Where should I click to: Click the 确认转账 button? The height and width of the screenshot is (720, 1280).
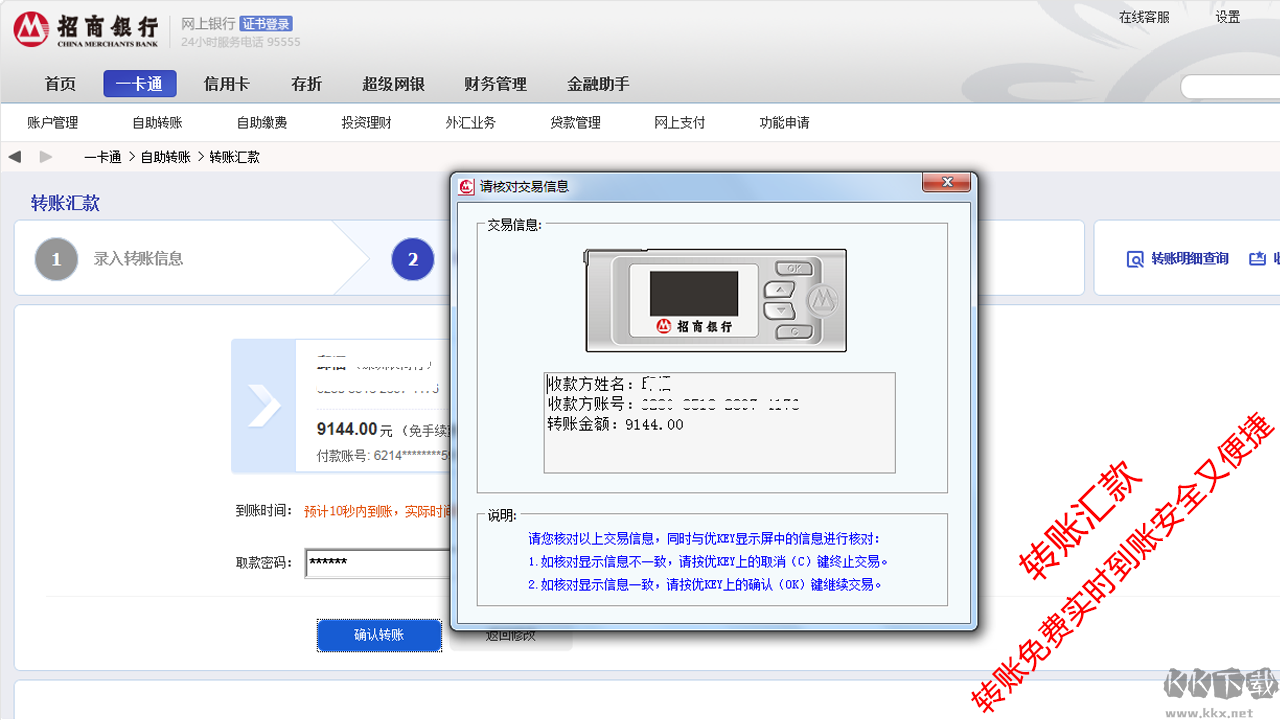coord(379,635)
